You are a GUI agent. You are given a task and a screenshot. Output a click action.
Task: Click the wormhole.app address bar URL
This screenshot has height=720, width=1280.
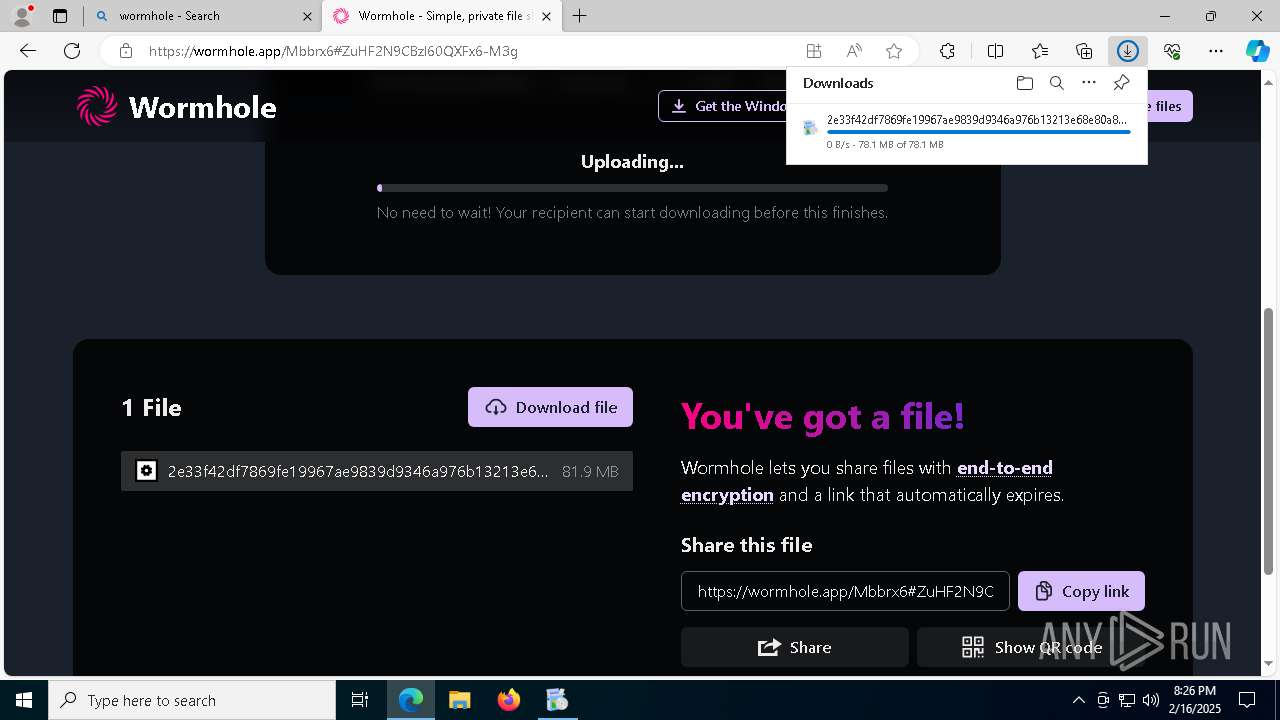point(333,51)
